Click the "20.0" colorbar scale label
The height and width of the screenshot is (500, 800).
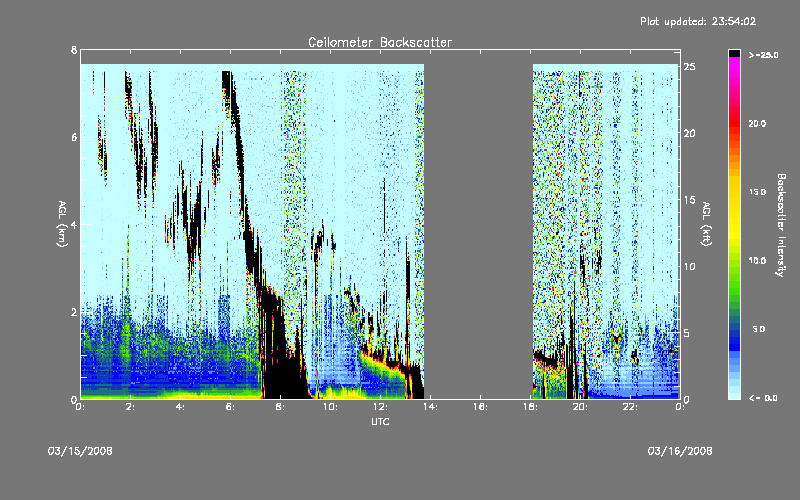point(757,123)
